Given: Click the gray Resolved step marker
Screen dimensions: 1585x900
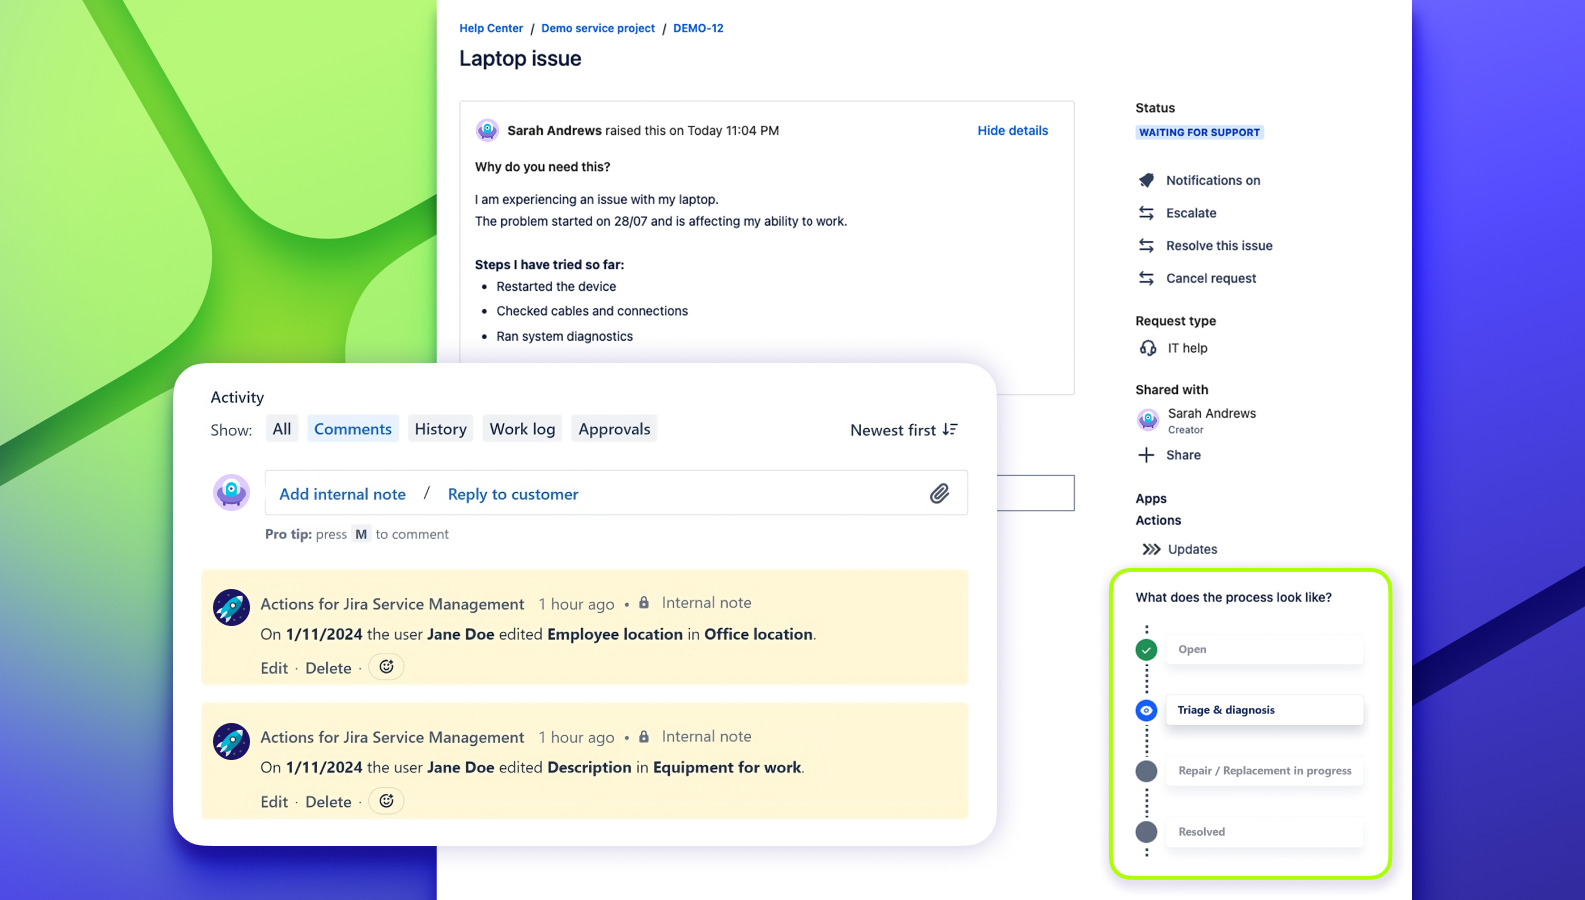Looking at the screenshot, I should click(x=1146, y=832).
